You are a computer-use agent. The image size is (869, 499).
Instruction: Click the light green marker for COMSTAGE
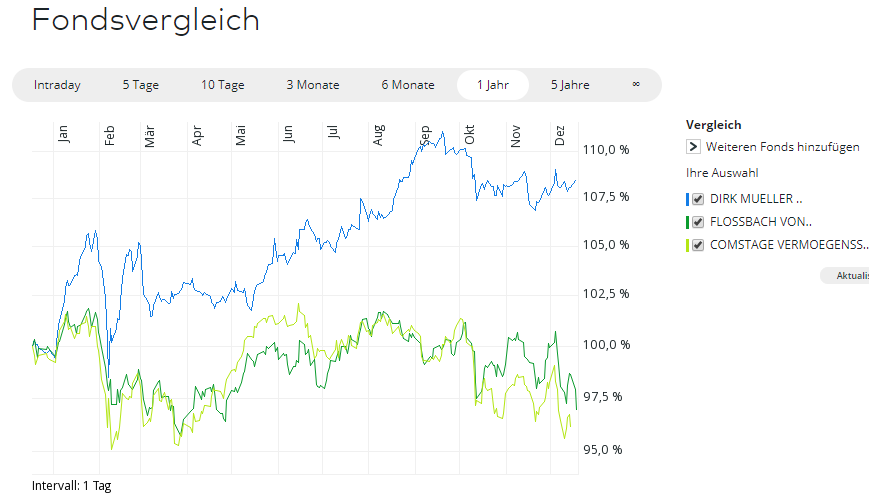688,245
